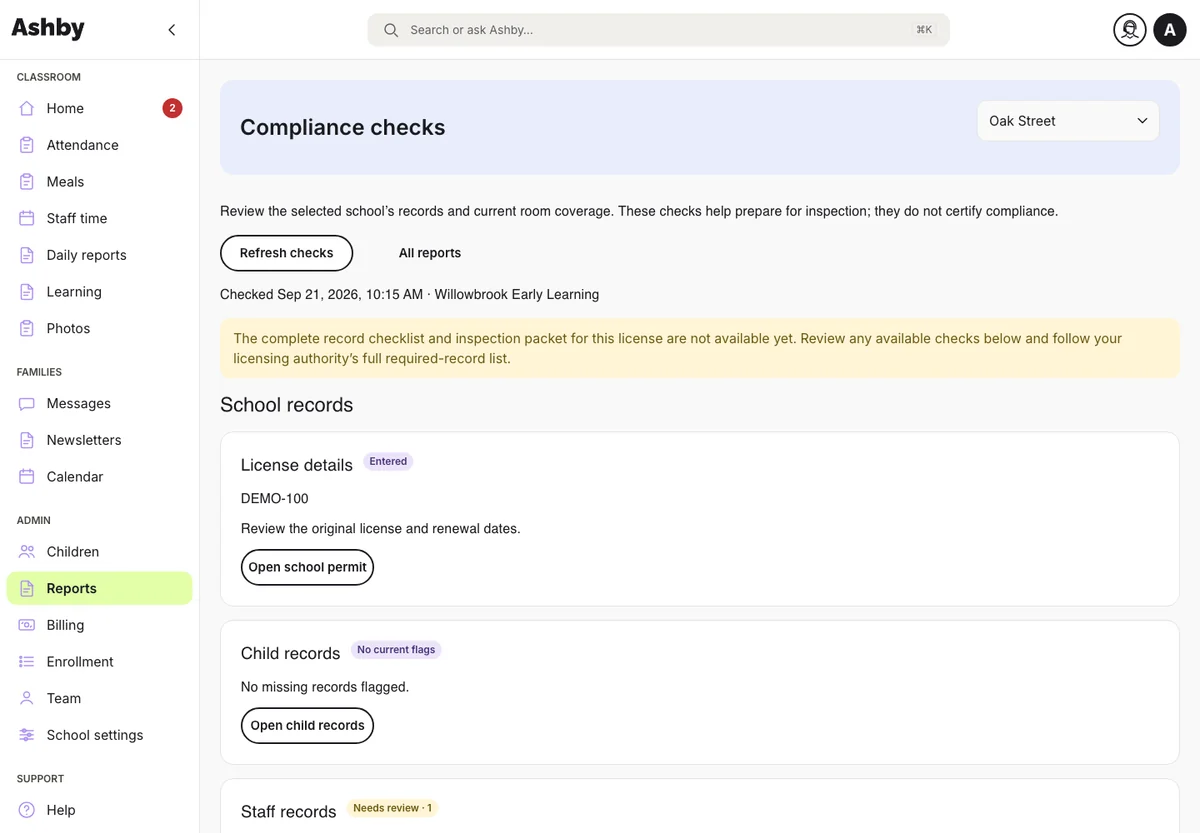Viewport: 1200px width, 833px height.
Task: Open the Calendar page
Action: tap(100, 477)
